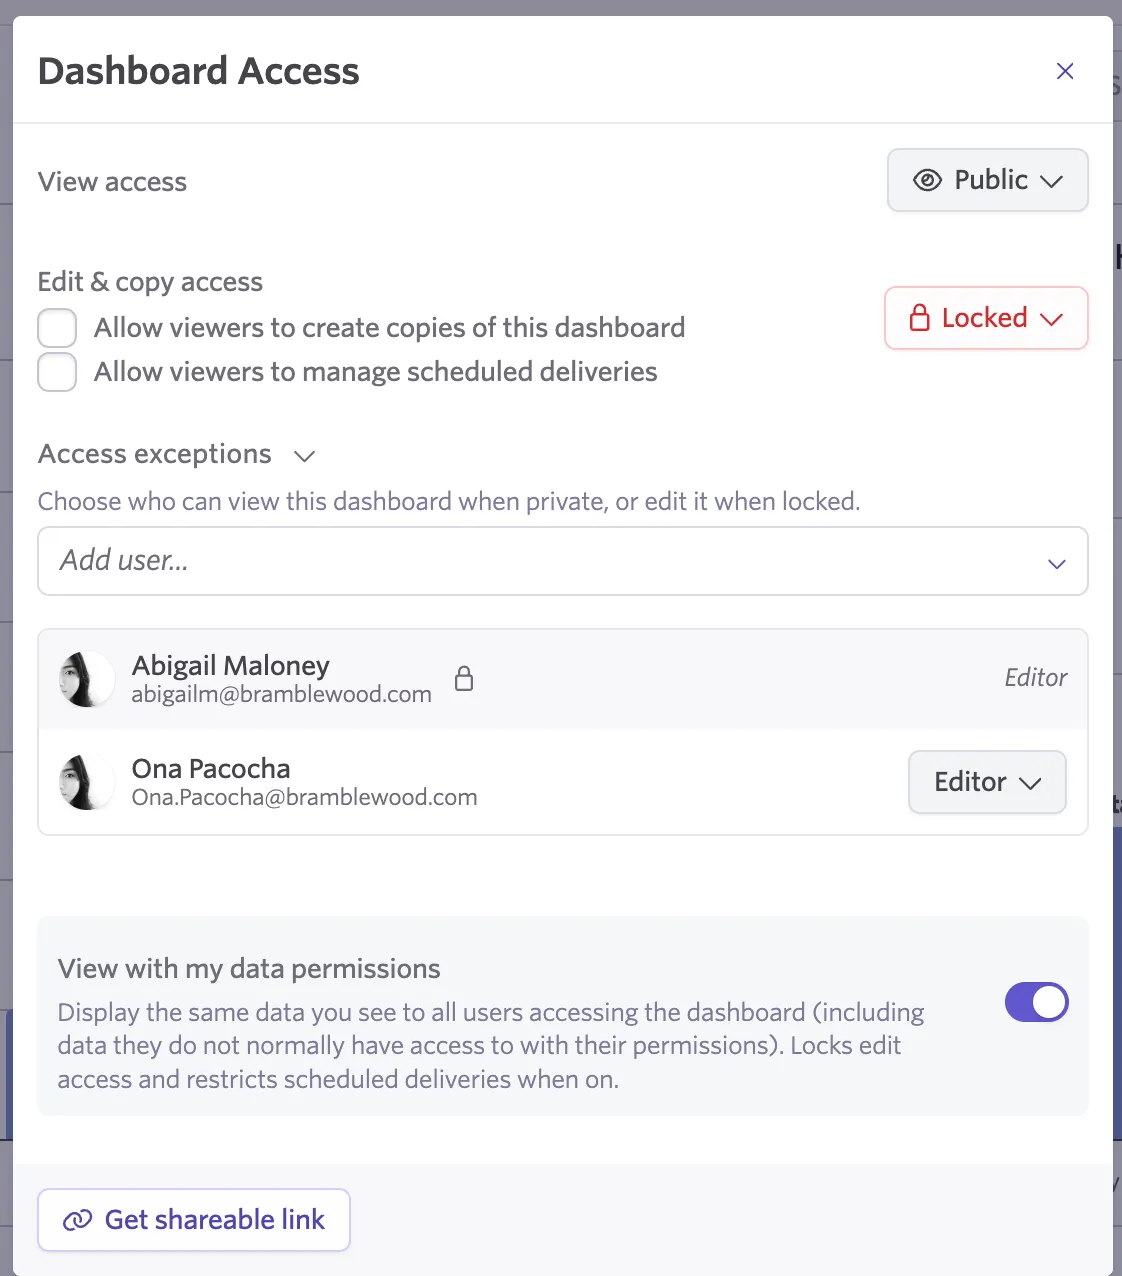Screen dimensions: 1122x1276
Task: Click Abigail Maloney's avatar picture
Action: tap(87, 679)
